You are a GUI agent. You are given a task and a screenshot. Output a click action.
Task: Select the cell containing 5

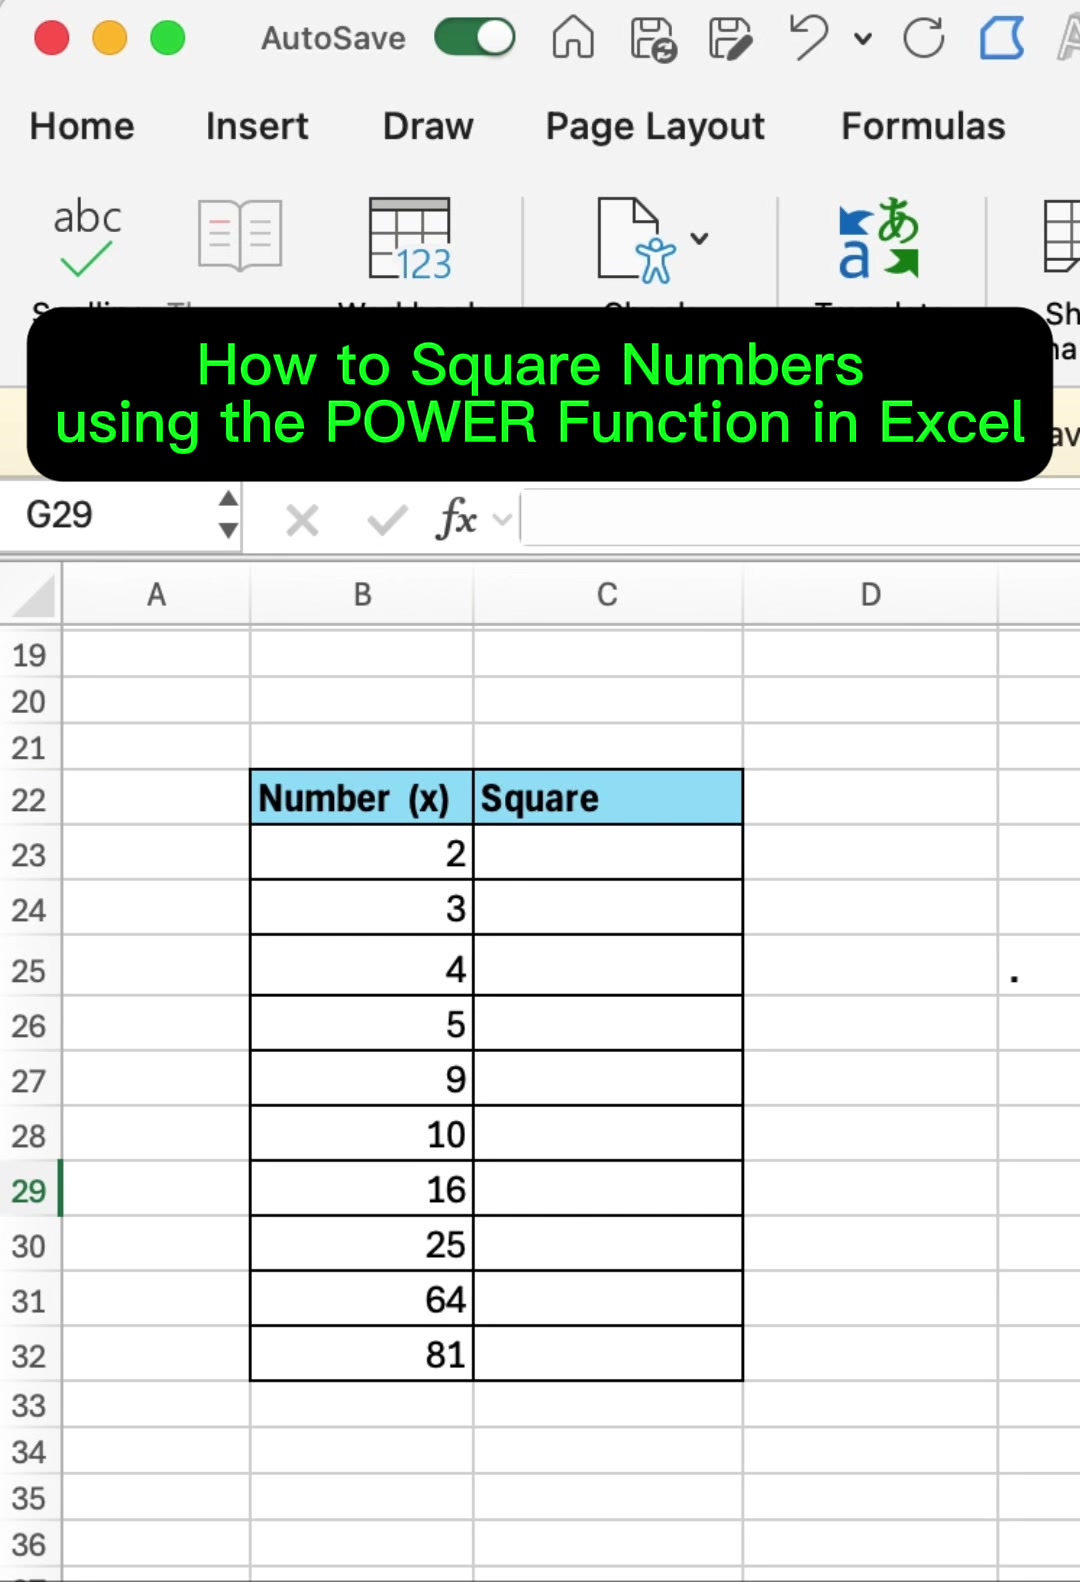pyautogui.click(x=362, y=1024)
